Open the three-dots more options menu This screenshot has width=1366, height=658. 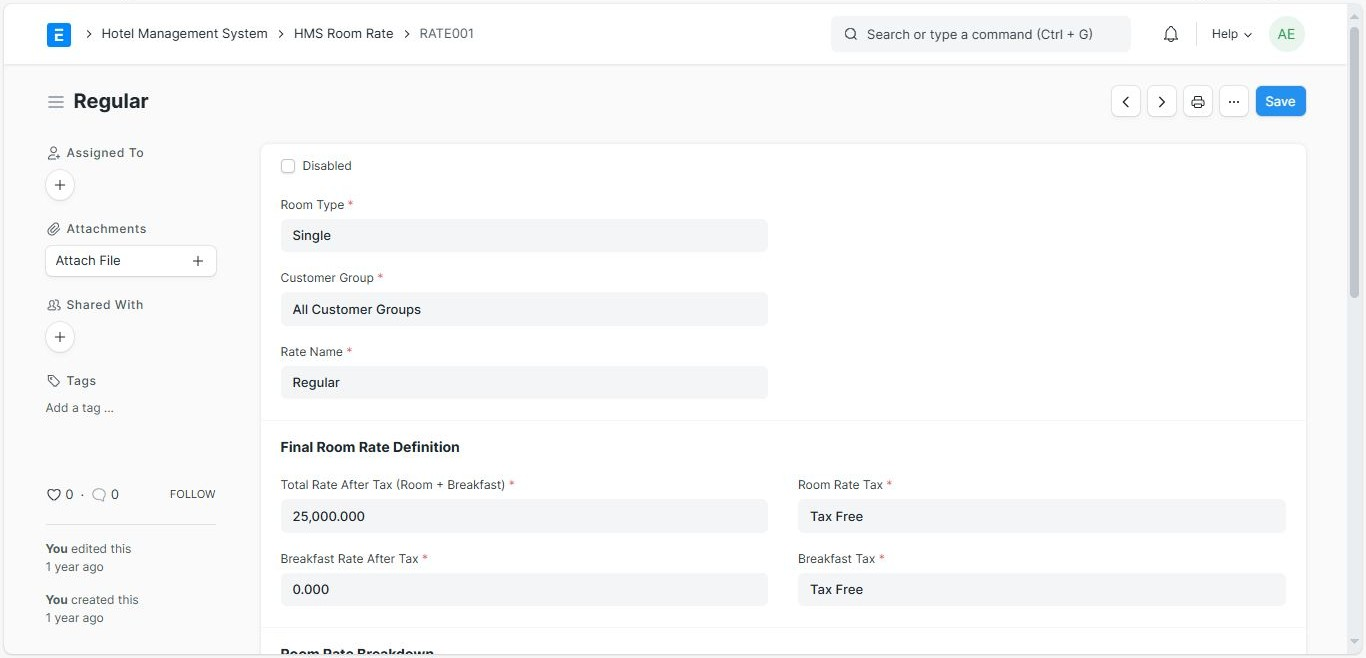pos(1234,102)
